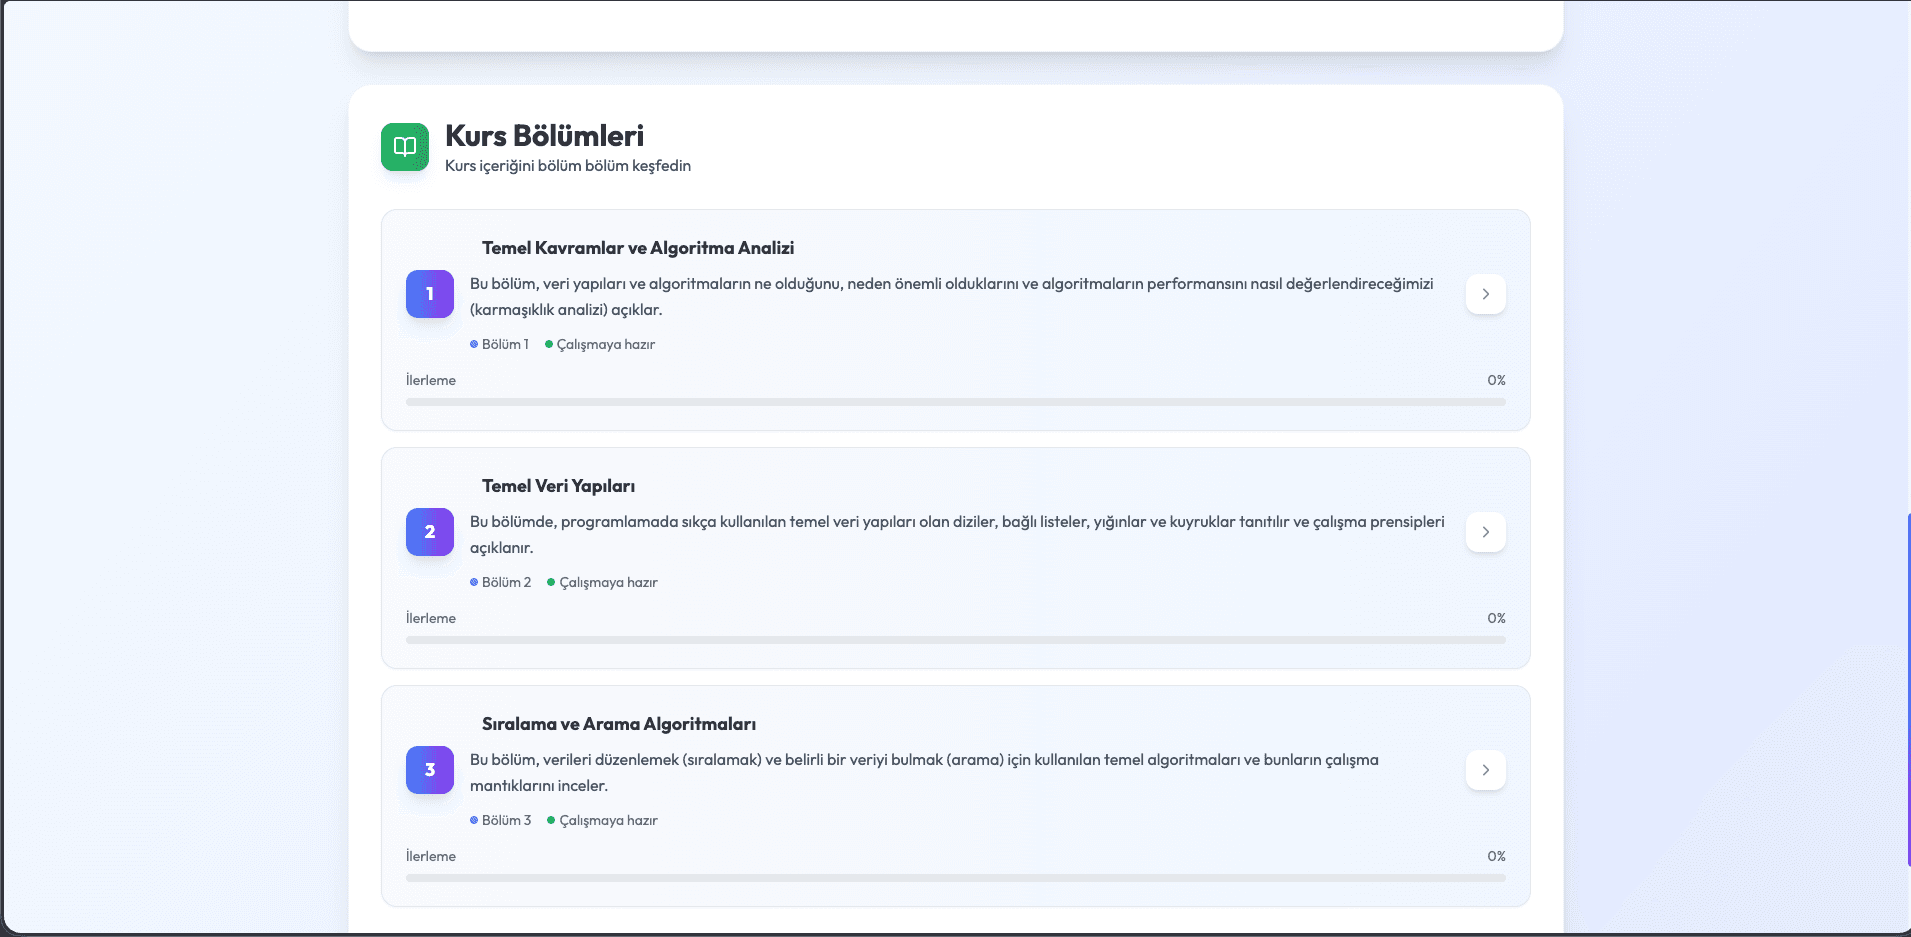Click the Bölüm 3 tag
This screenshot has width=1911, height=937.
click(x=505, y=820)
